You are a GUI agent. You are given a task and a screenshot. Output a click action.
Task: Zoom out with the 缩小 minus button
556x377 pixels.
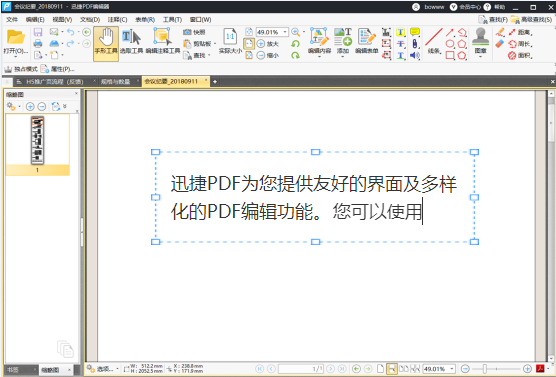coord(267,55)
